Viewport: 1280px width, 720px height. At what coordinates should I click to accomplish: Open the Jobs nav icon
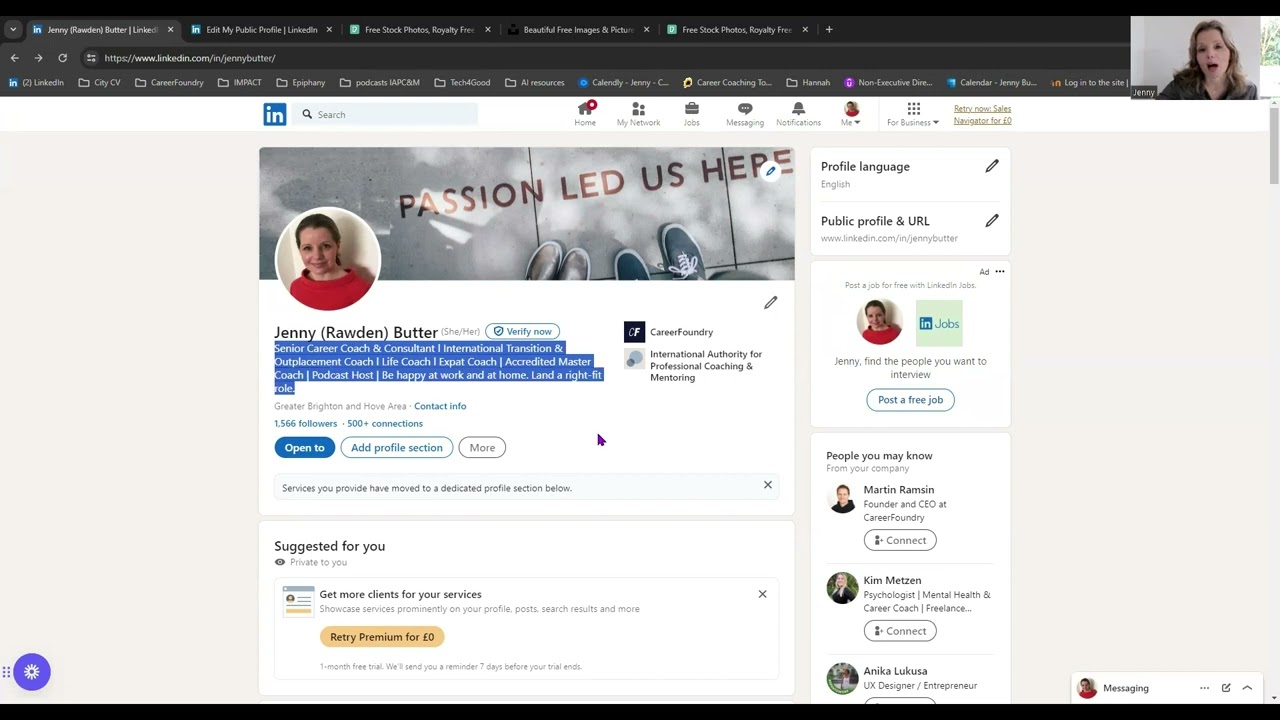tap(691, 114)
